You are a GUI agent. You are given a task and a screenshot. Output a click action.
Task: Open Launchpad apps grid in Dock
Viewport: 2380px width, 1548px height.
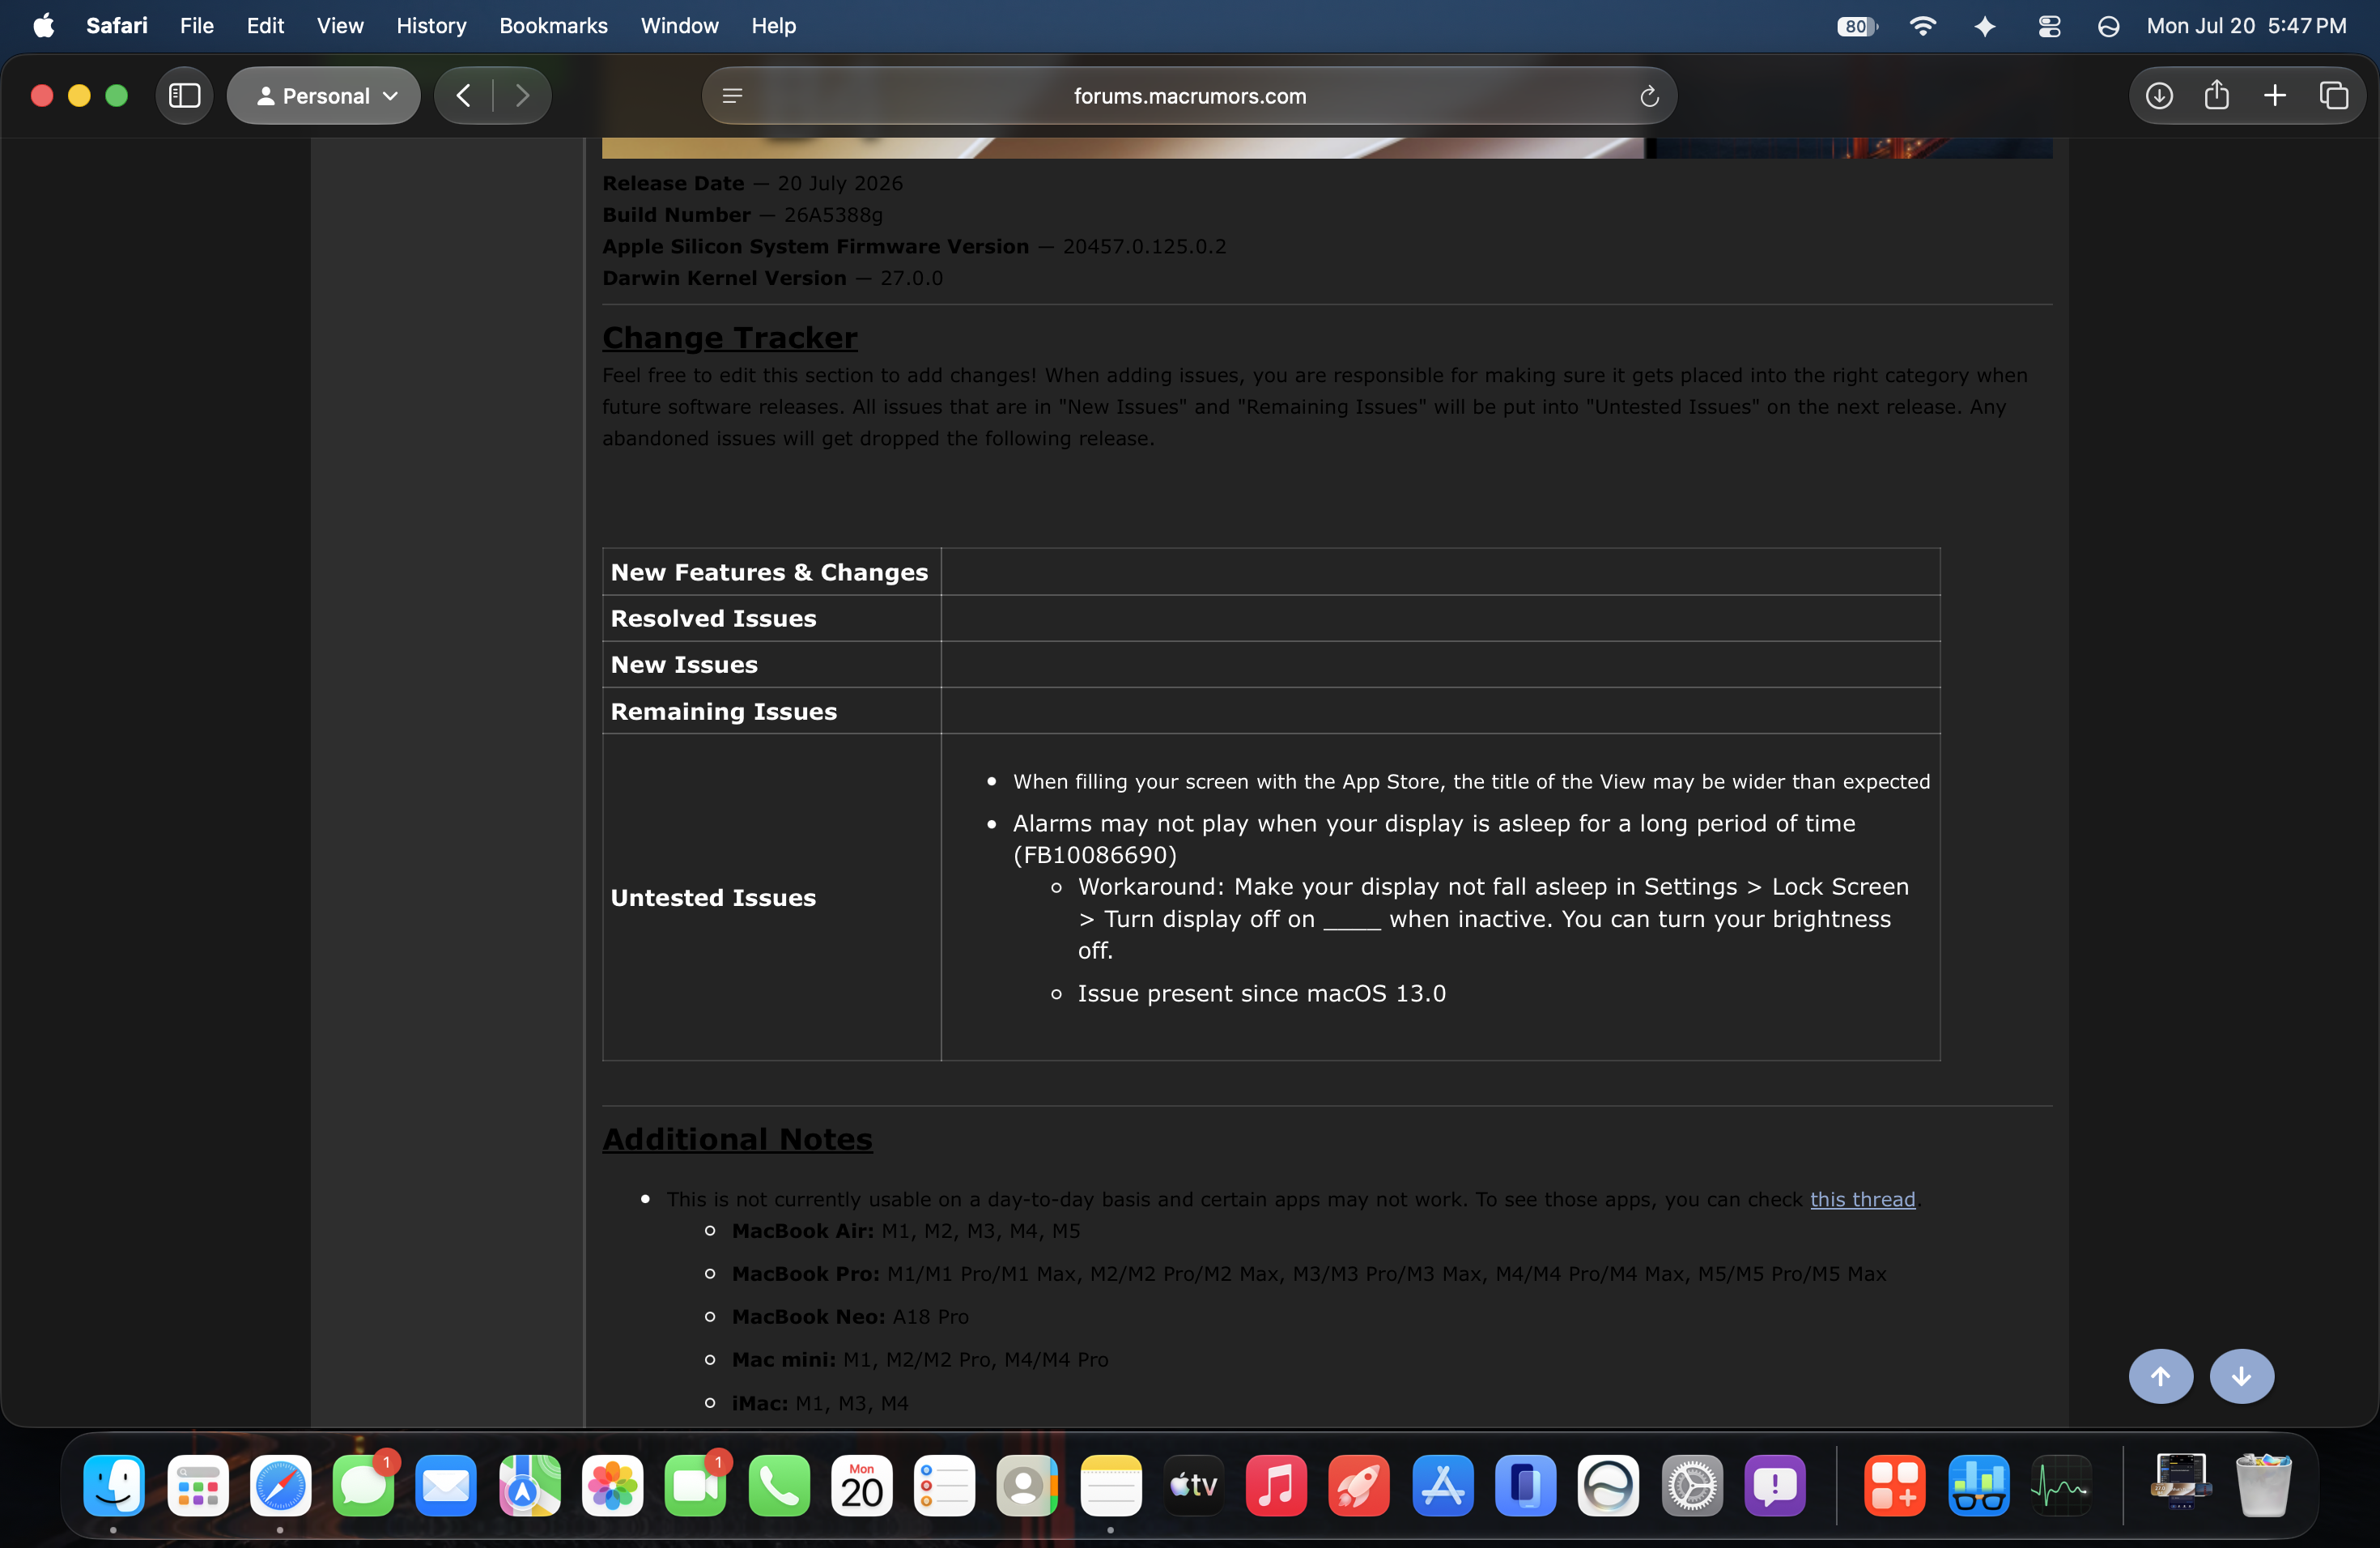[x=197, y=1485]
